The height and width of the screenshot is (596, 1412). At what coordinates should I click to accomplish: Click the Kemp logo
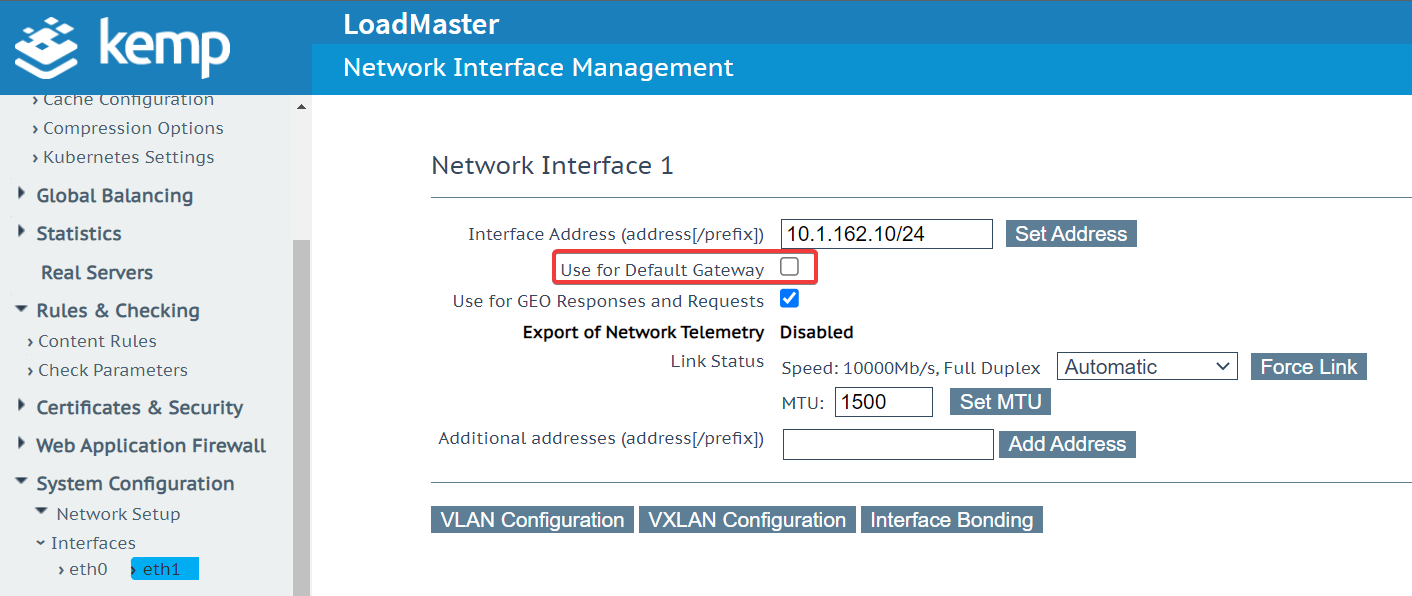pyautogui.click(x=122, y=47)
